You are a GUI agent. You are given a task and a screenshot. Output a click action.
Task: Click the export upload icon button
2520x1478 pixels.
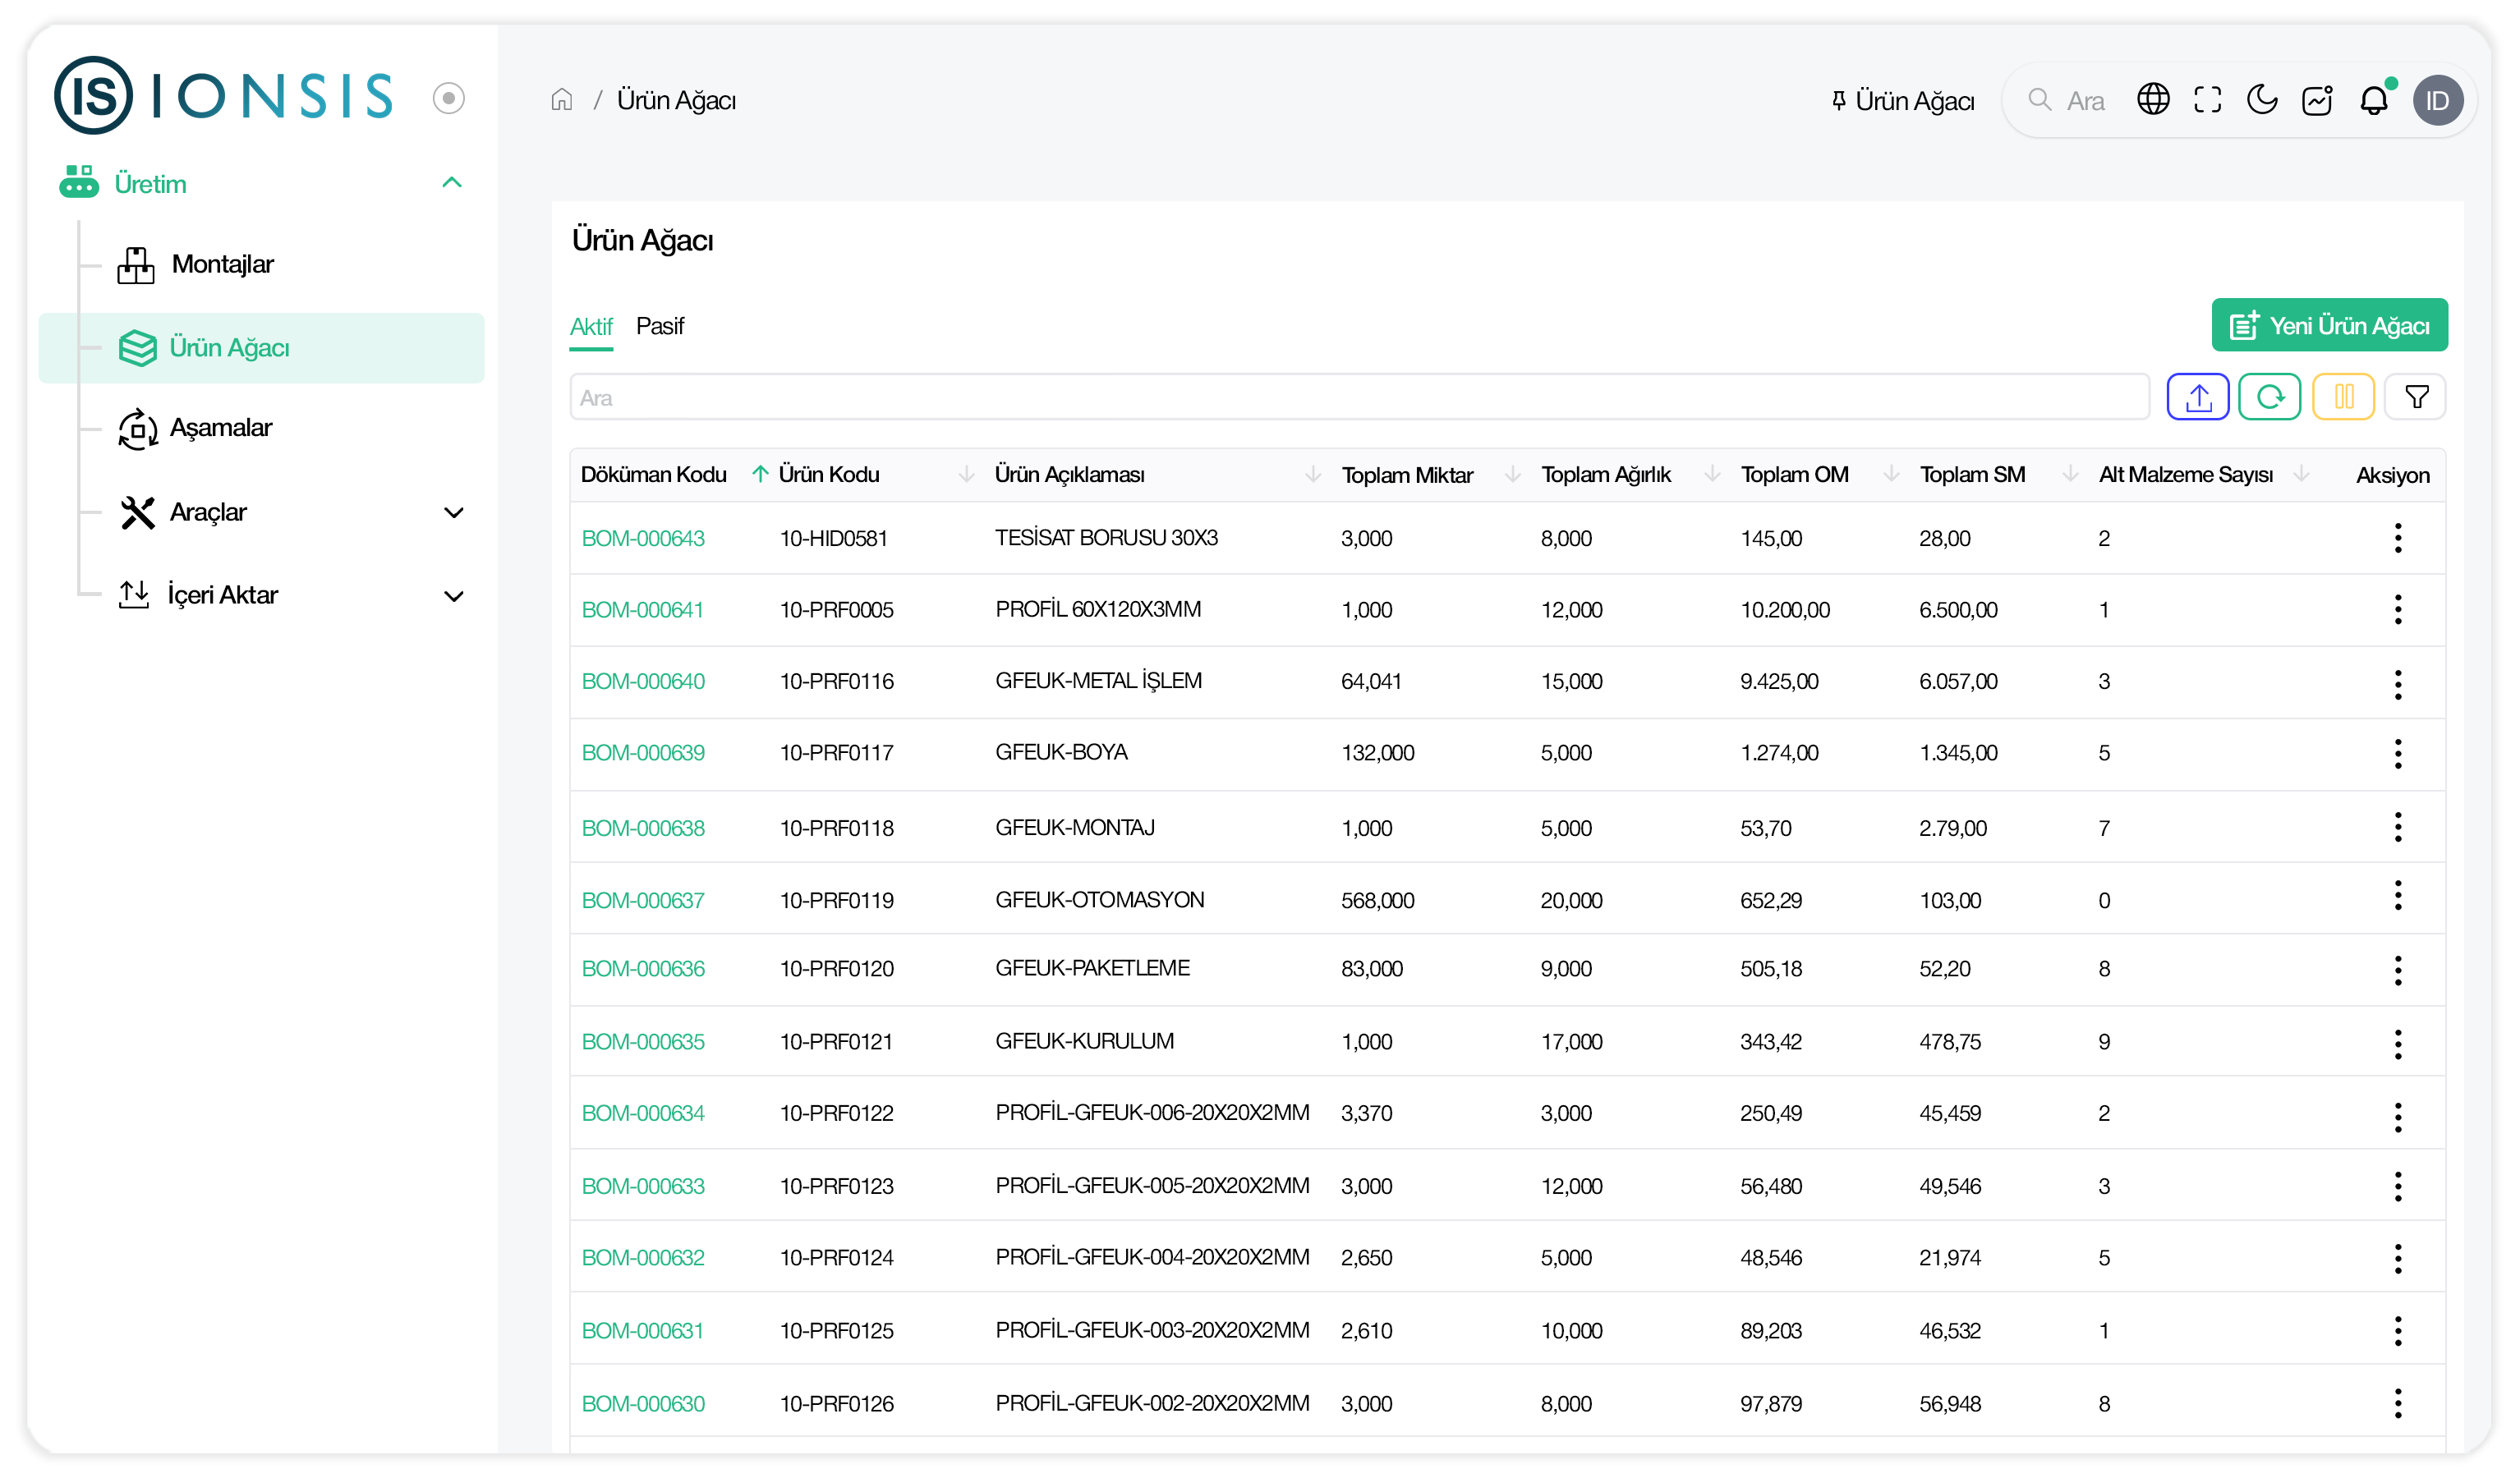pos(2197,398)
